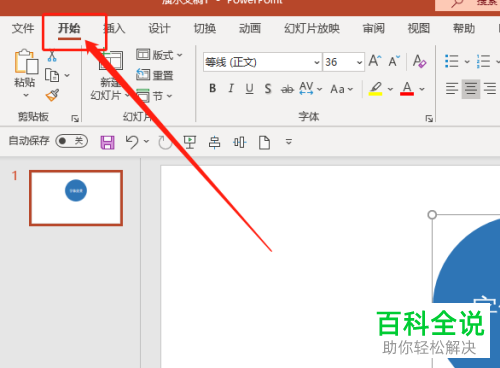This screenshot has height=368, width=500.
Task: Select the Format Painter brush
Action: click(x=52, y=95)
